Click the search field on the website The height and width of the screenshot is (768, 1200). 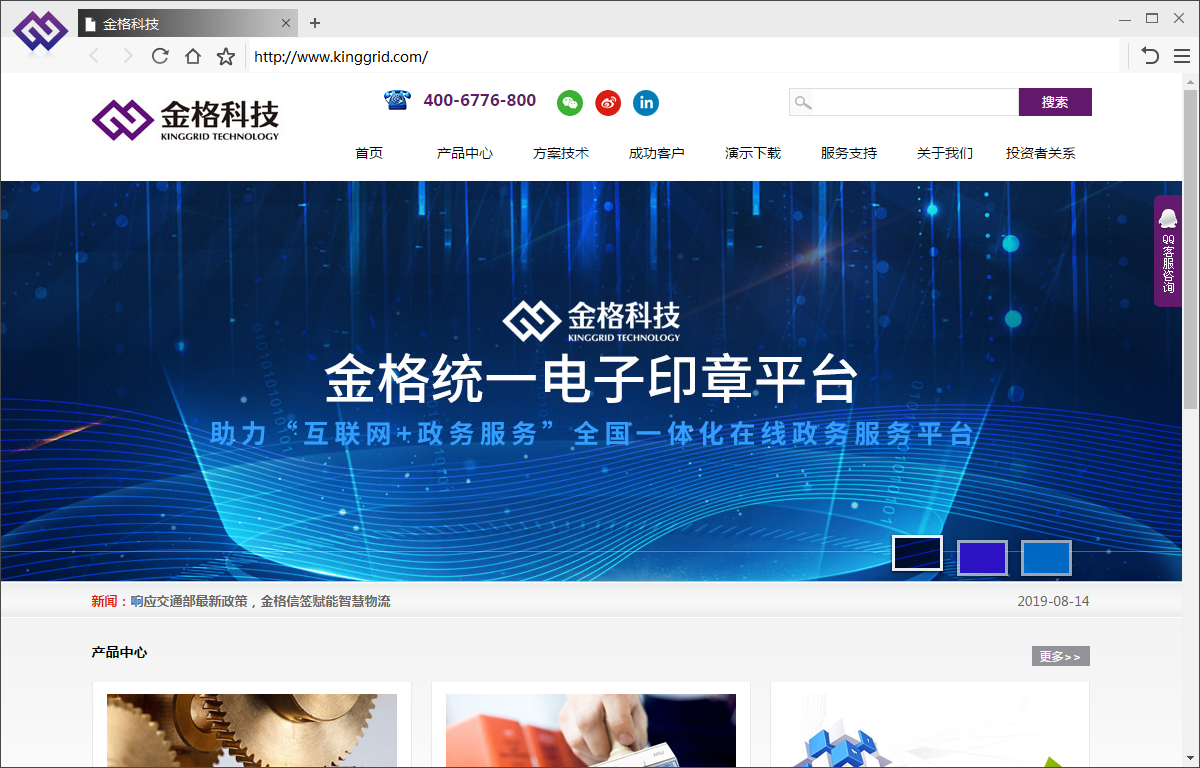tap(904, 102)
